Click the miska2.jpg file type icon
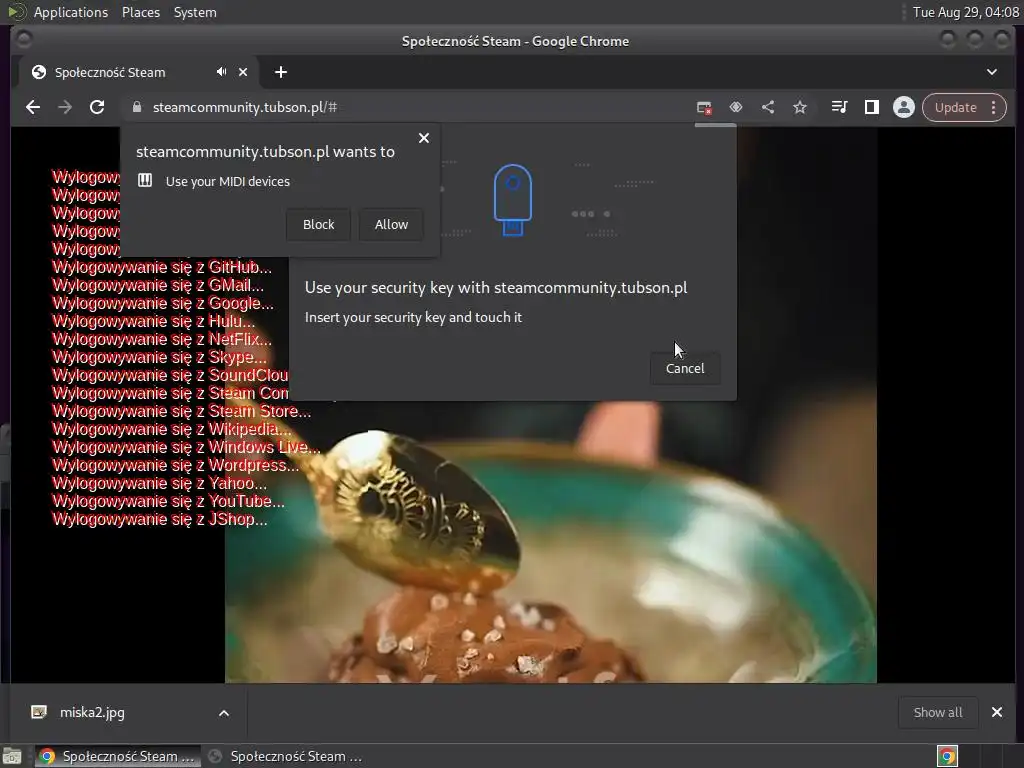 (x=39, y=712)
